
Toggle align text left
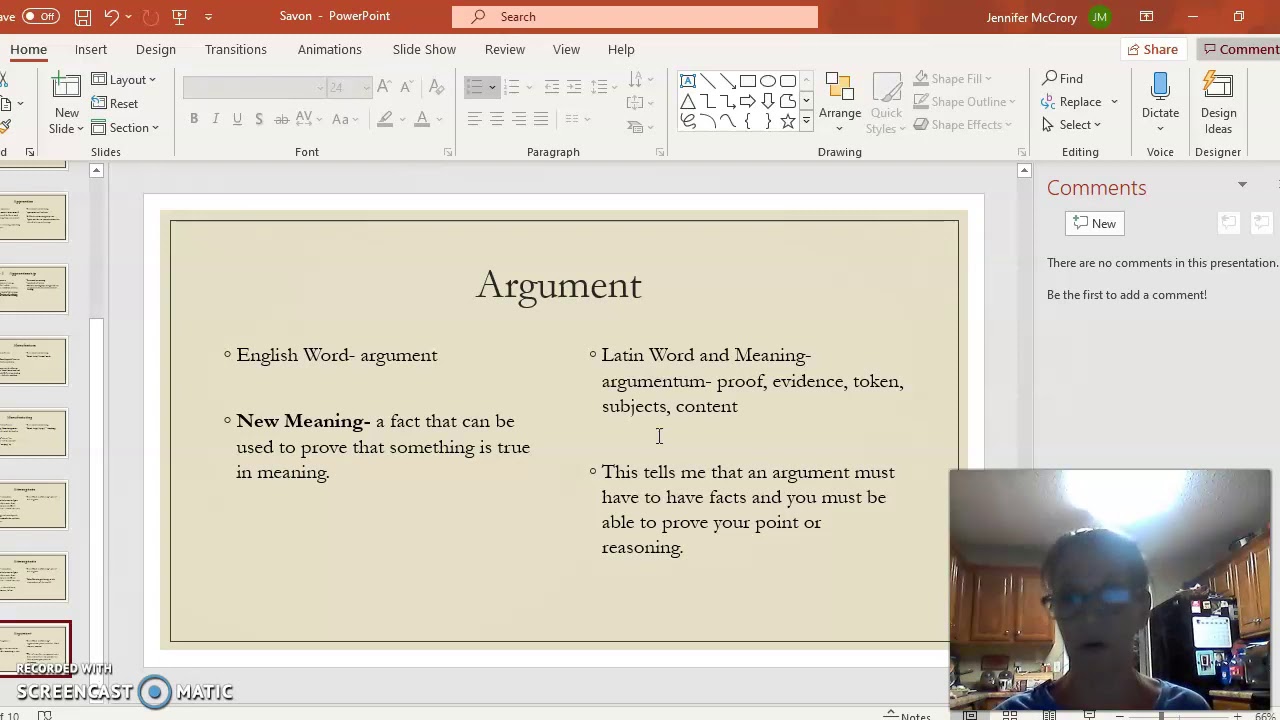[475, 119]
